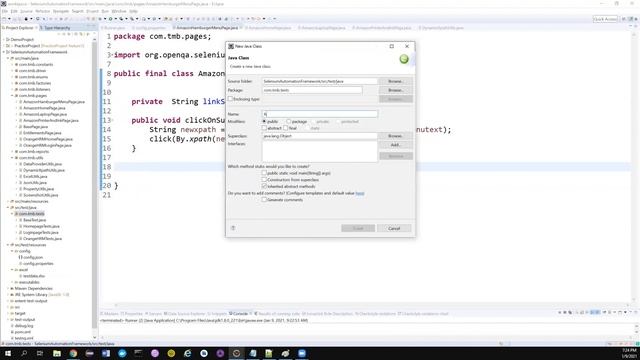Check public static void main stub option

point(264,173)
